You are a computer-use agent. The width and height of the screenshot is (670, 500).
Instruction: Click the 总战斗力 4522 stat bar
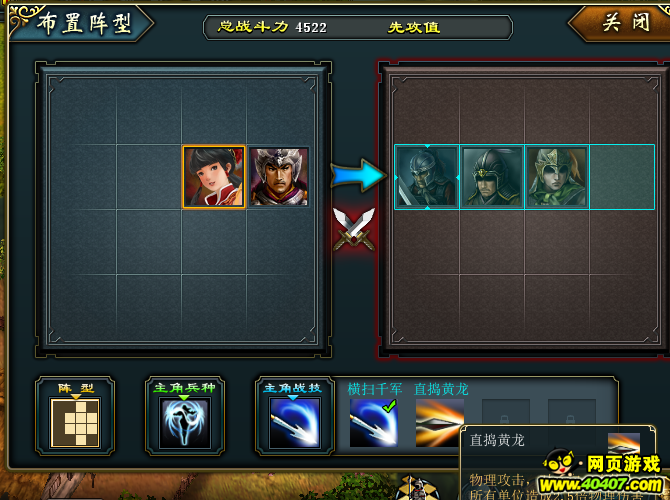(x=358, y=28)
